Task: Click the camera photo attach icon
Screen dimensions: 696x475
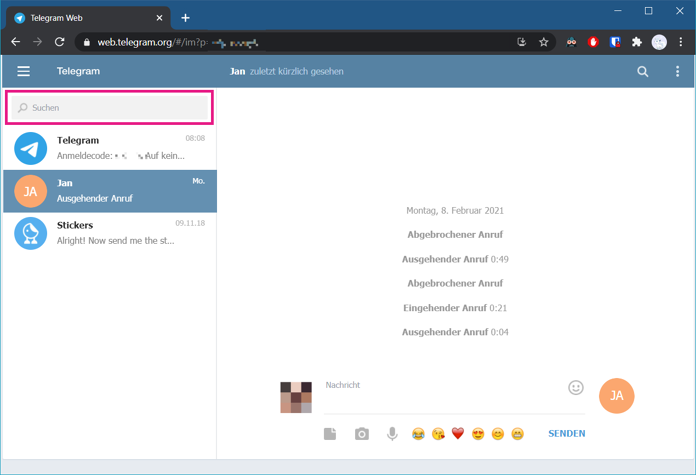Action: click(362, 434)
